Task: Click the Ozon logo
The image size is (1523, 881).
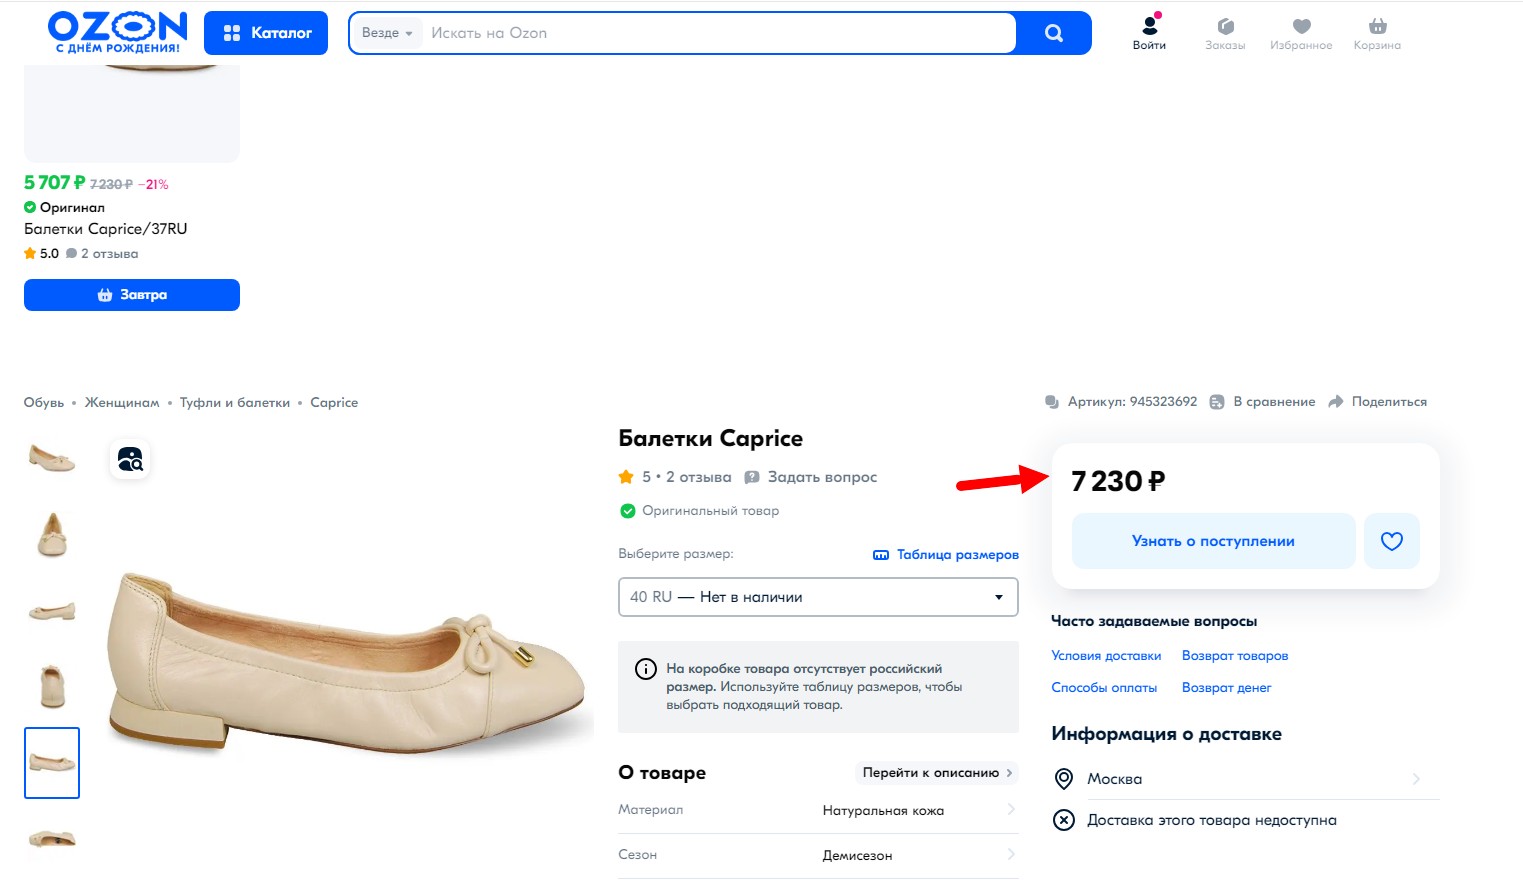Action: click(x=118, y=32)
